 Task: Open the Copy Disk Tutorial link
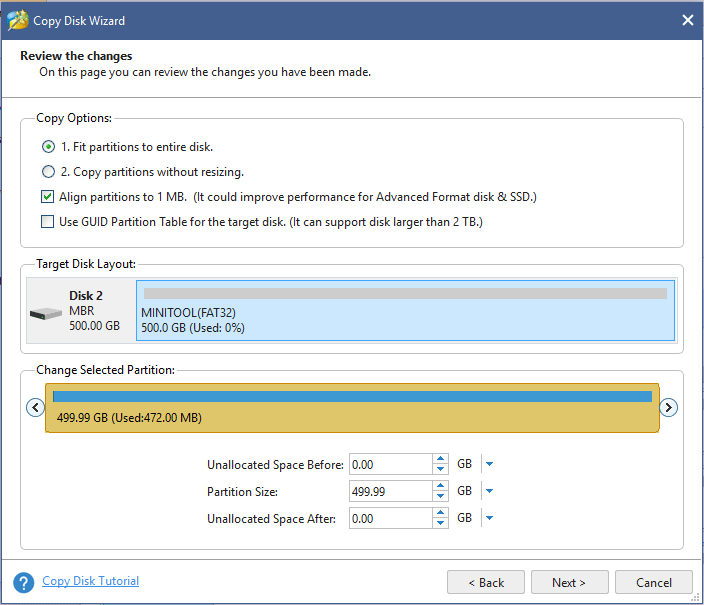point(90,581)
